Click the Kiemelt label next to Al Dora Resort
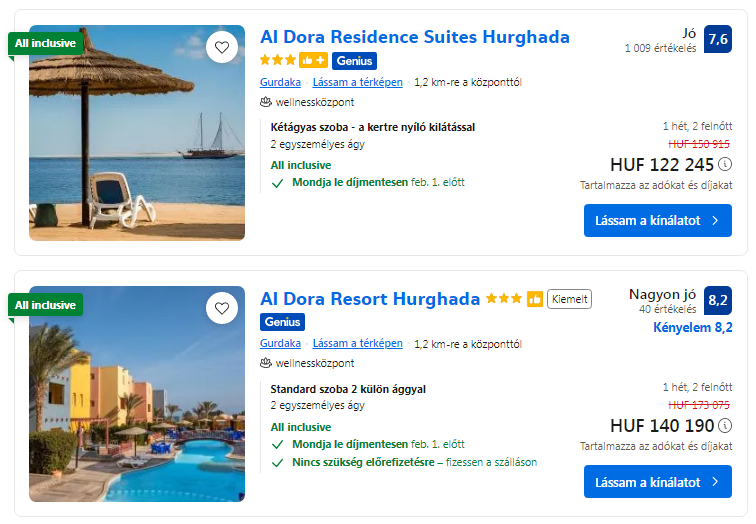This screenshot has width=756, height=524. [x=569, y=299]
